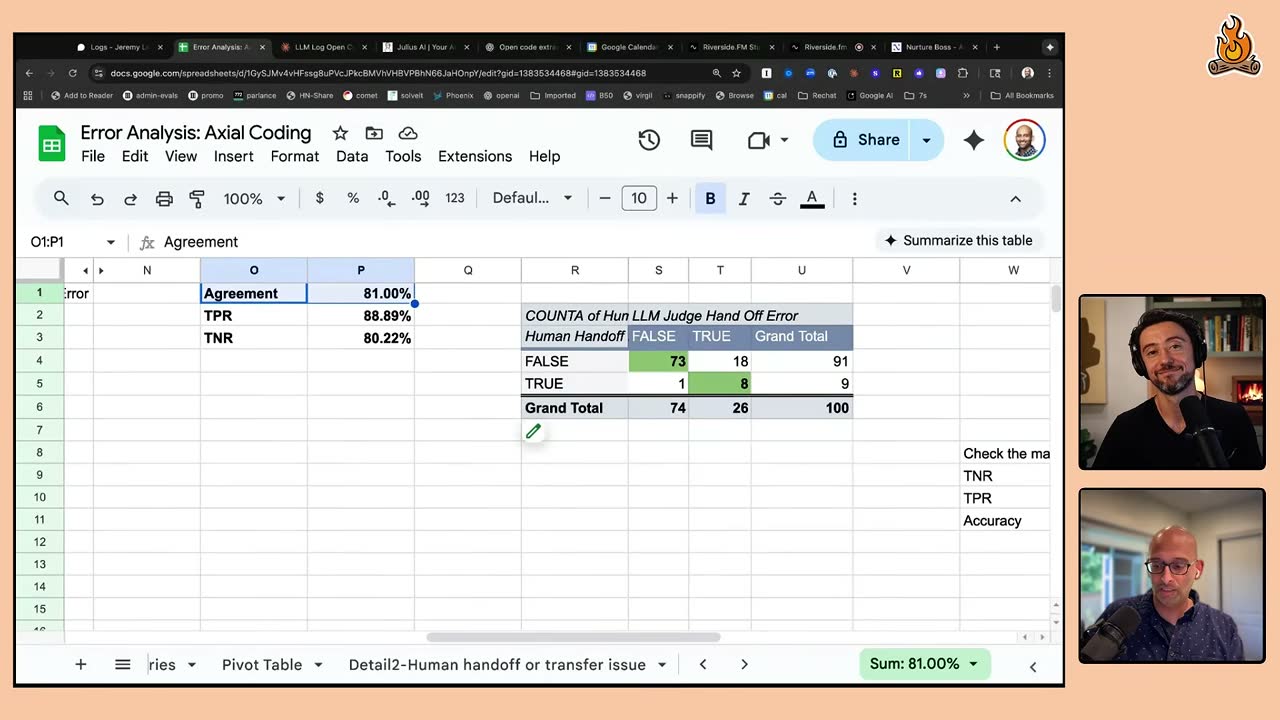Click the browser address bar URL
Image resolution: width=1280 pixels, height=720 pixels.
click(x=378, y=73)
